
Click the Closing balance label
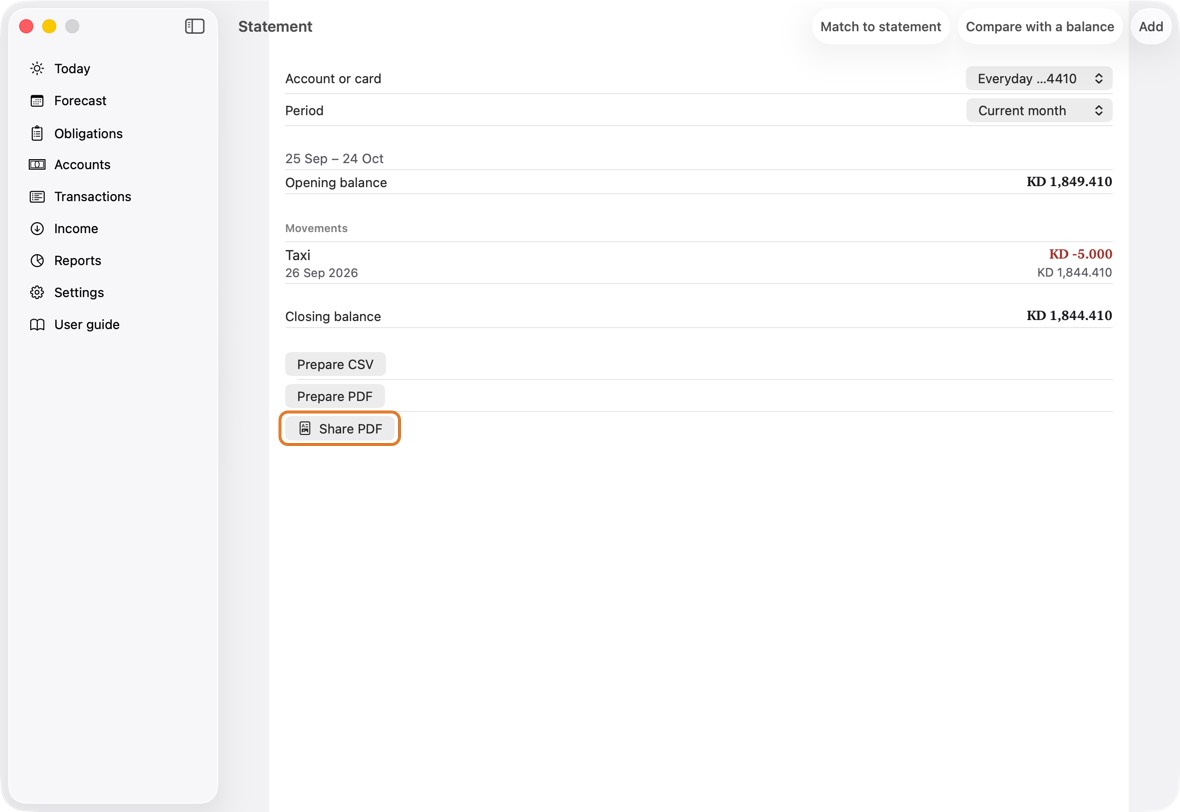pyautogui.click(x=333, y=317)
